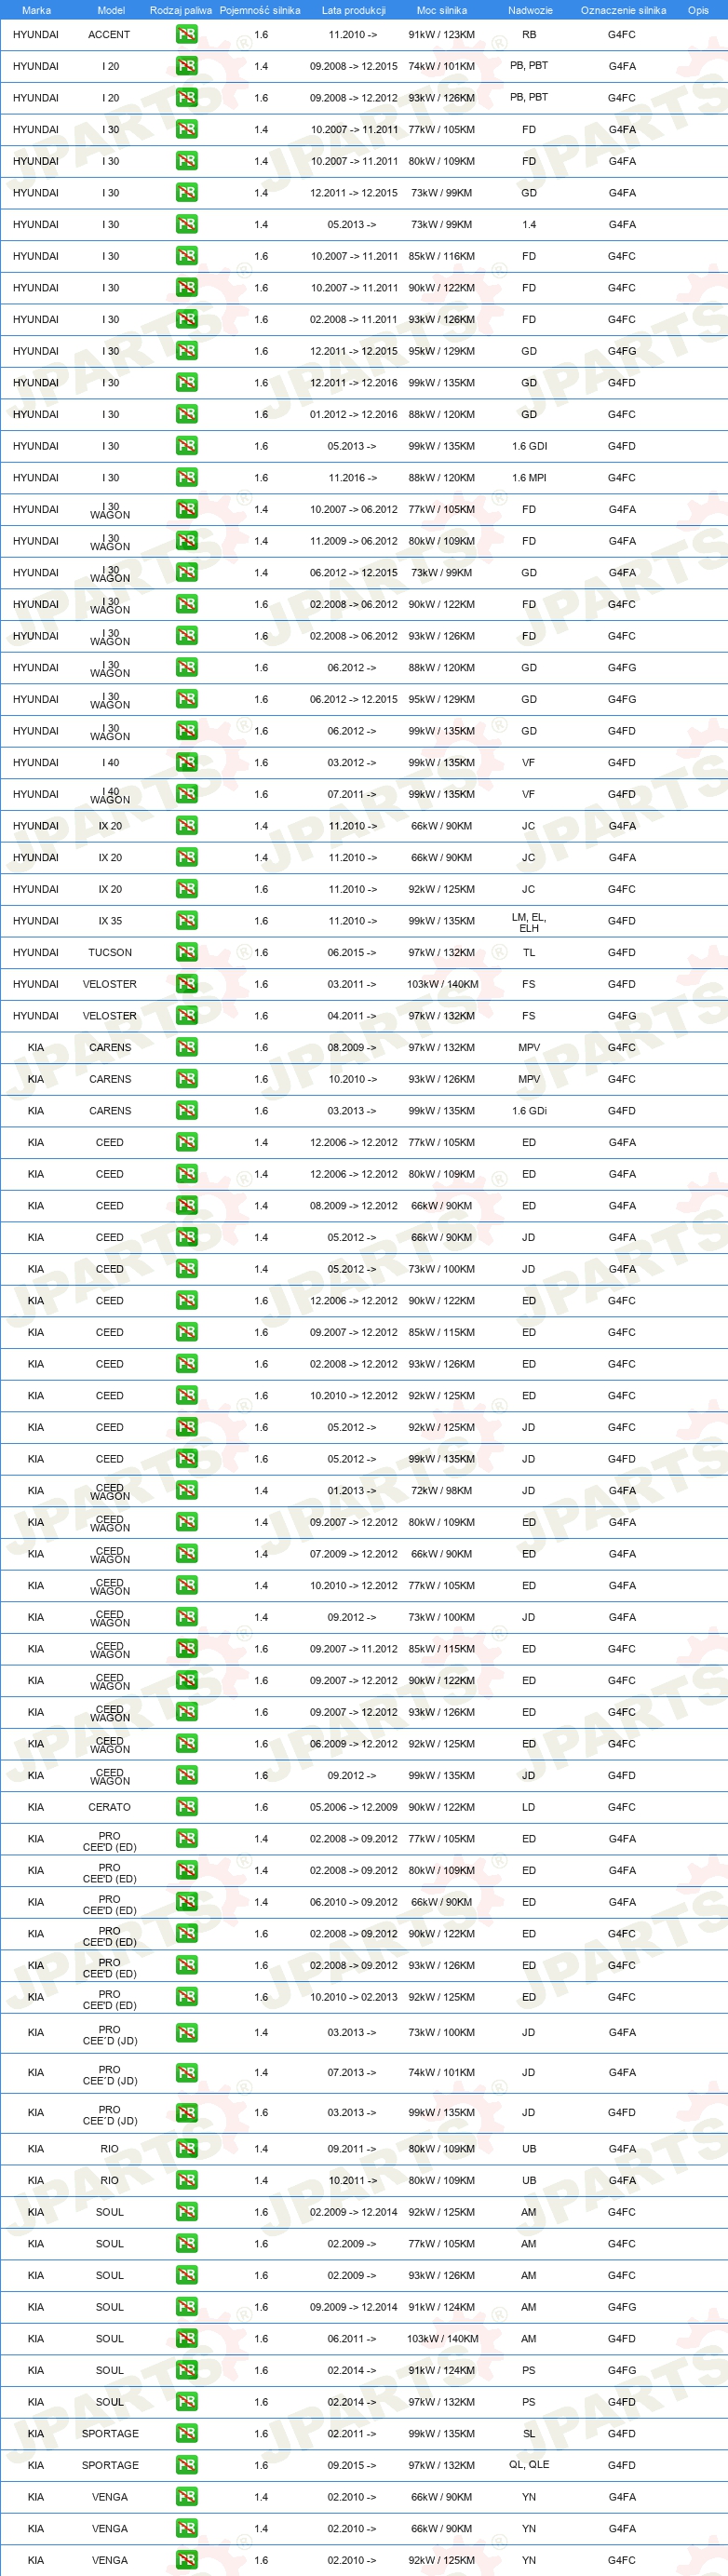Click fuel icon in SPORTAGE 09.2015 row
Image resolution: width=728 pixels, height=2576 pixels.
pyautogui.click(x=186, y=2465)
